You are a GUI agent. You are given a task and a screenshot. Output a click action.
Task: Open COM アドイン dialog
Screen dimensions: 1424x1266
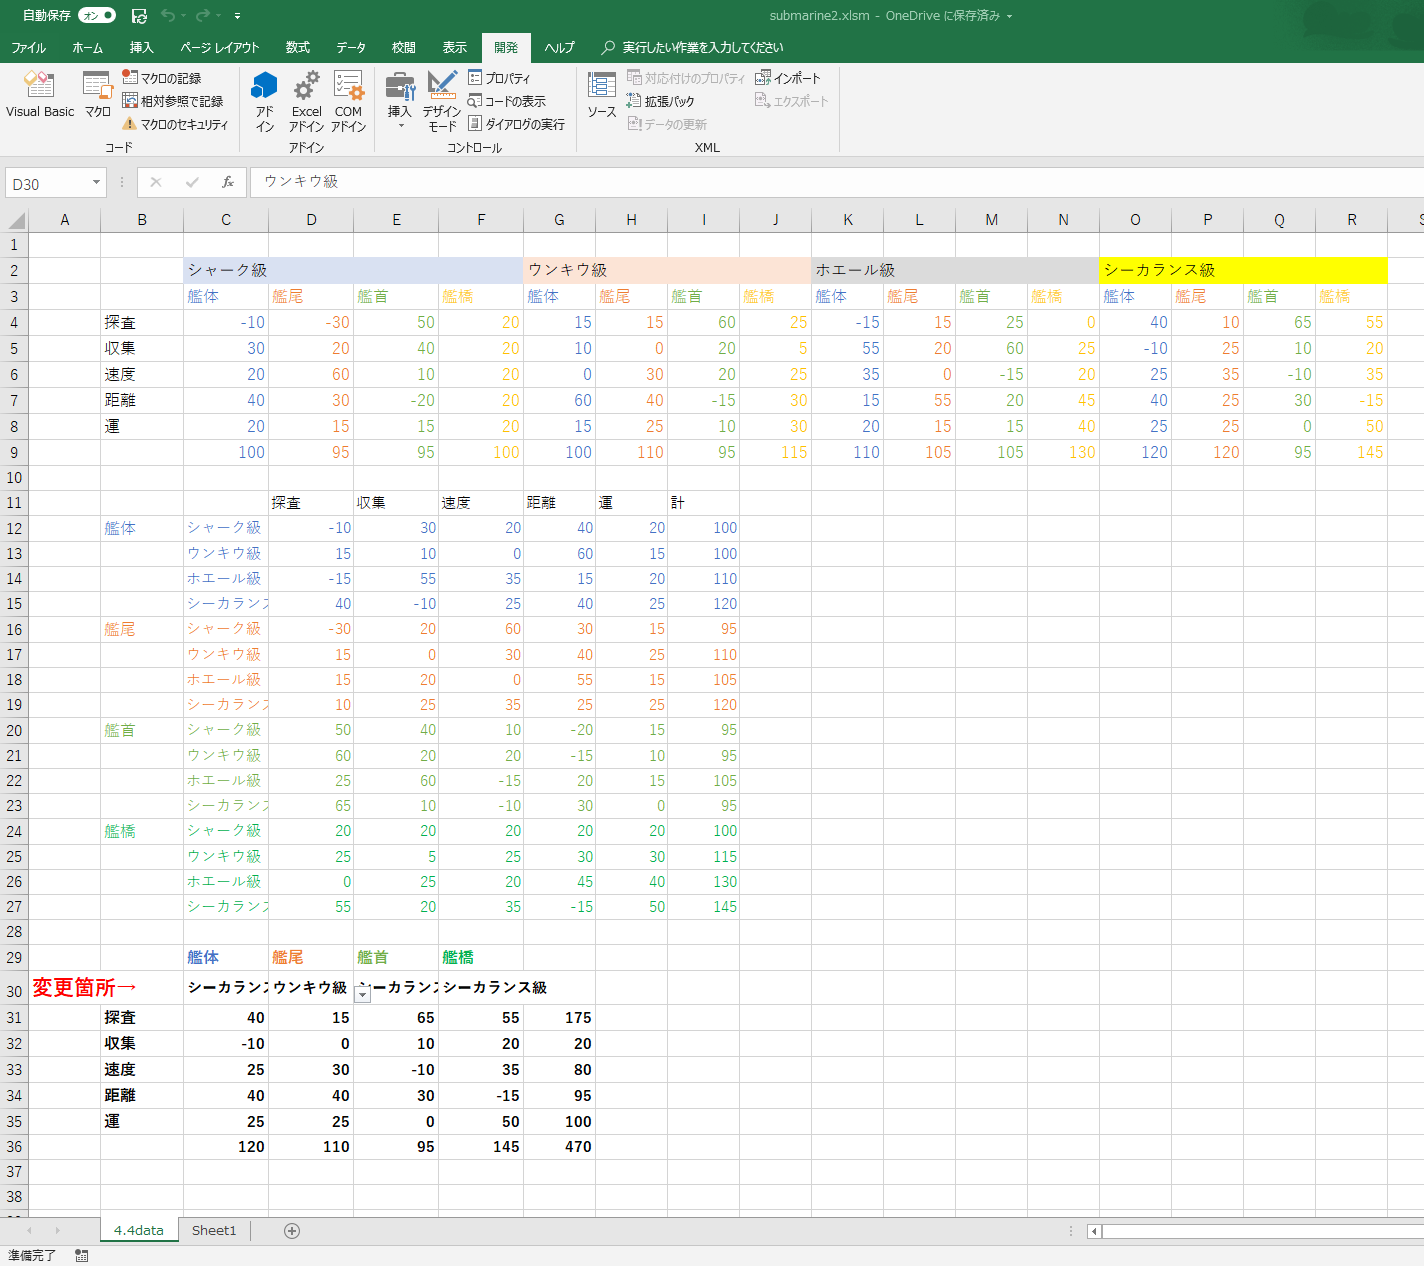point(348,100)
